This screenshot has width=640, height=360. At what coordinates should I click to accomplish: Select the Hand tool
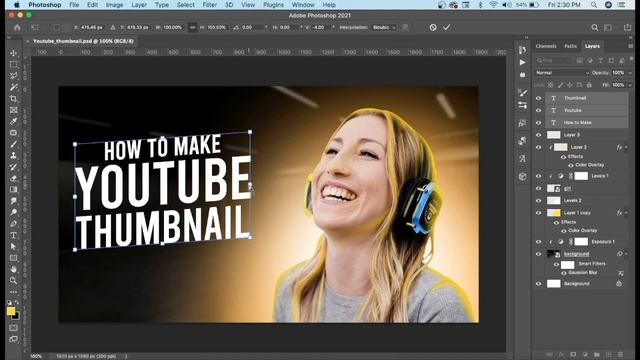tap(13, 269)
